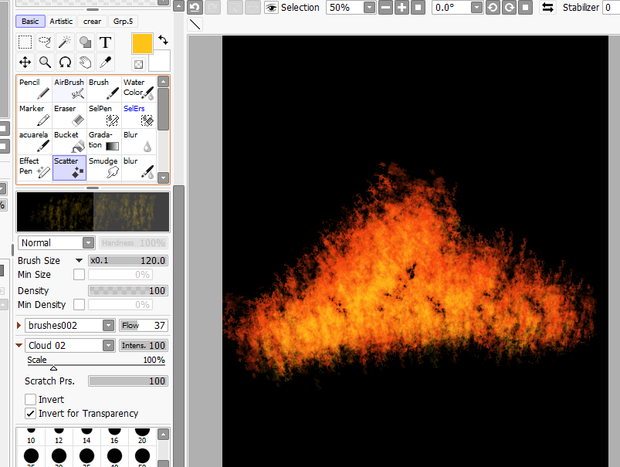This screenshot has width=620, height=467.
Task: Select the Lasso selection tool
Action: point(45,42)
